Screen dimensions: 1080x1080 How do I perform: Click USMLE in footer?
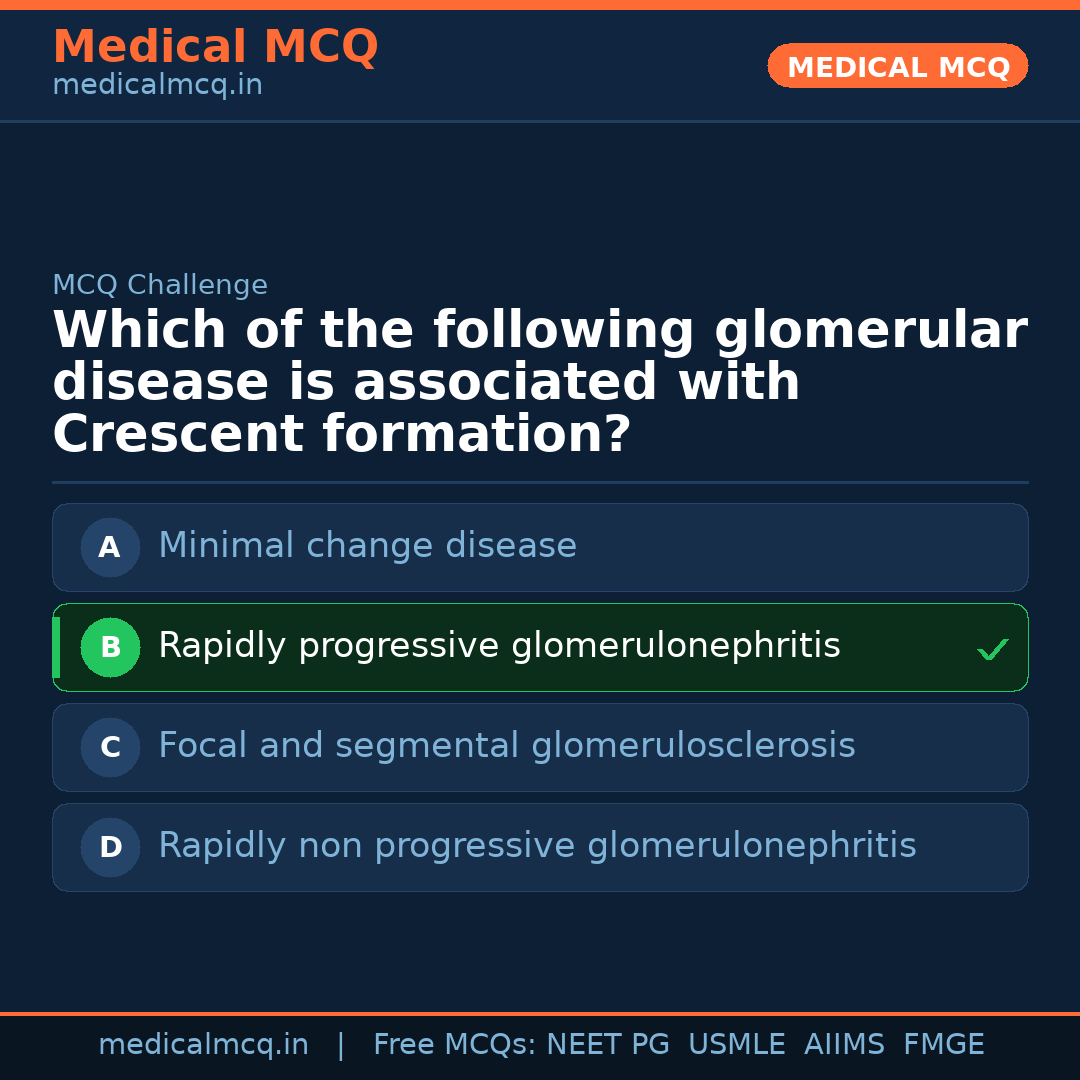pos(736,1045)
